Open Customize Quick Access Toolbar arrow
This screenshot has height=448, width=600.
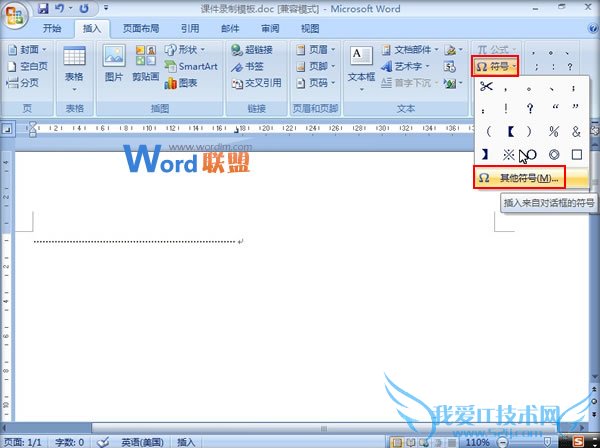pyautogui.click(x=106, y=8)
